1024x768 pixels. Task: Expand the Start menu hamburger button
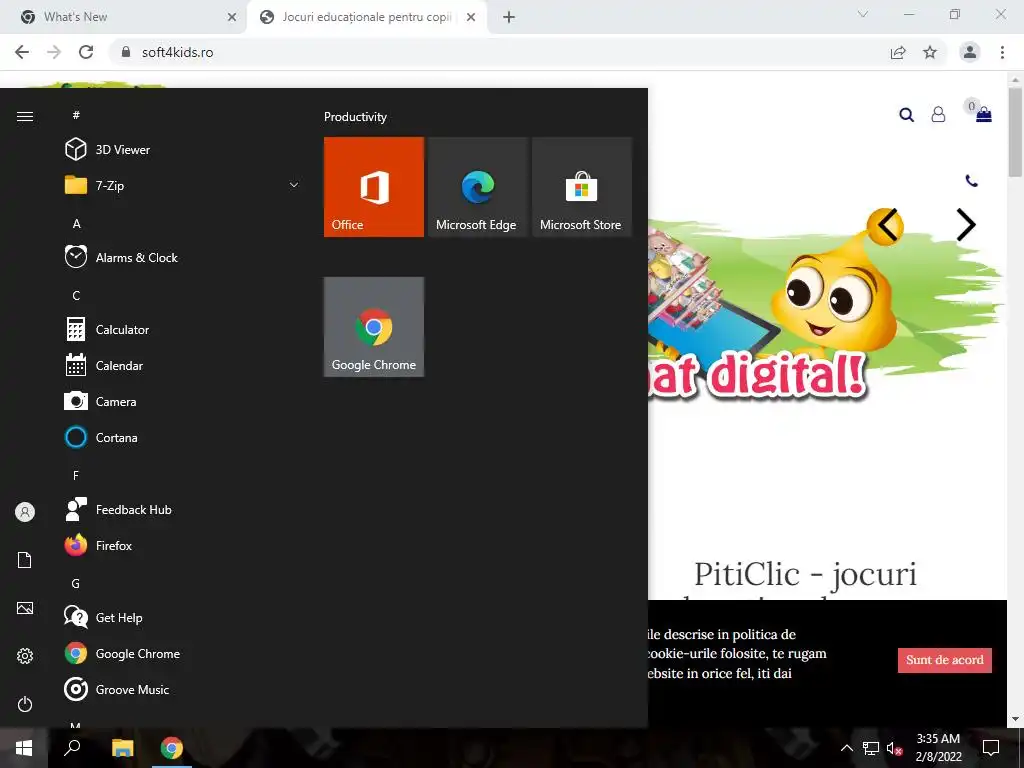[25, 116]
